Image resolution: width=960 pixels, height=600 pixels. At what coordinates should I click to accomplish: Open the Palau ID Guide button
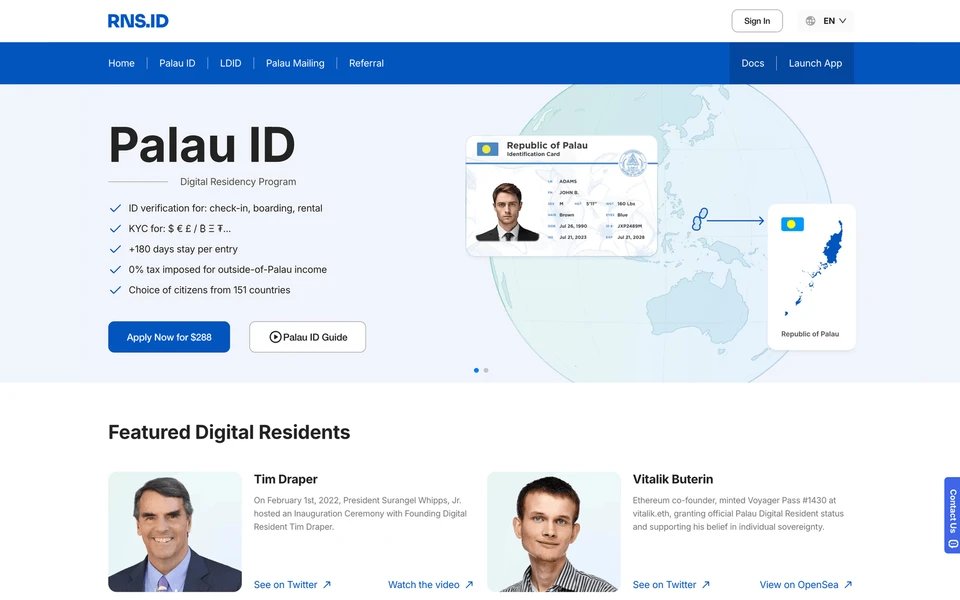[307, 337]
